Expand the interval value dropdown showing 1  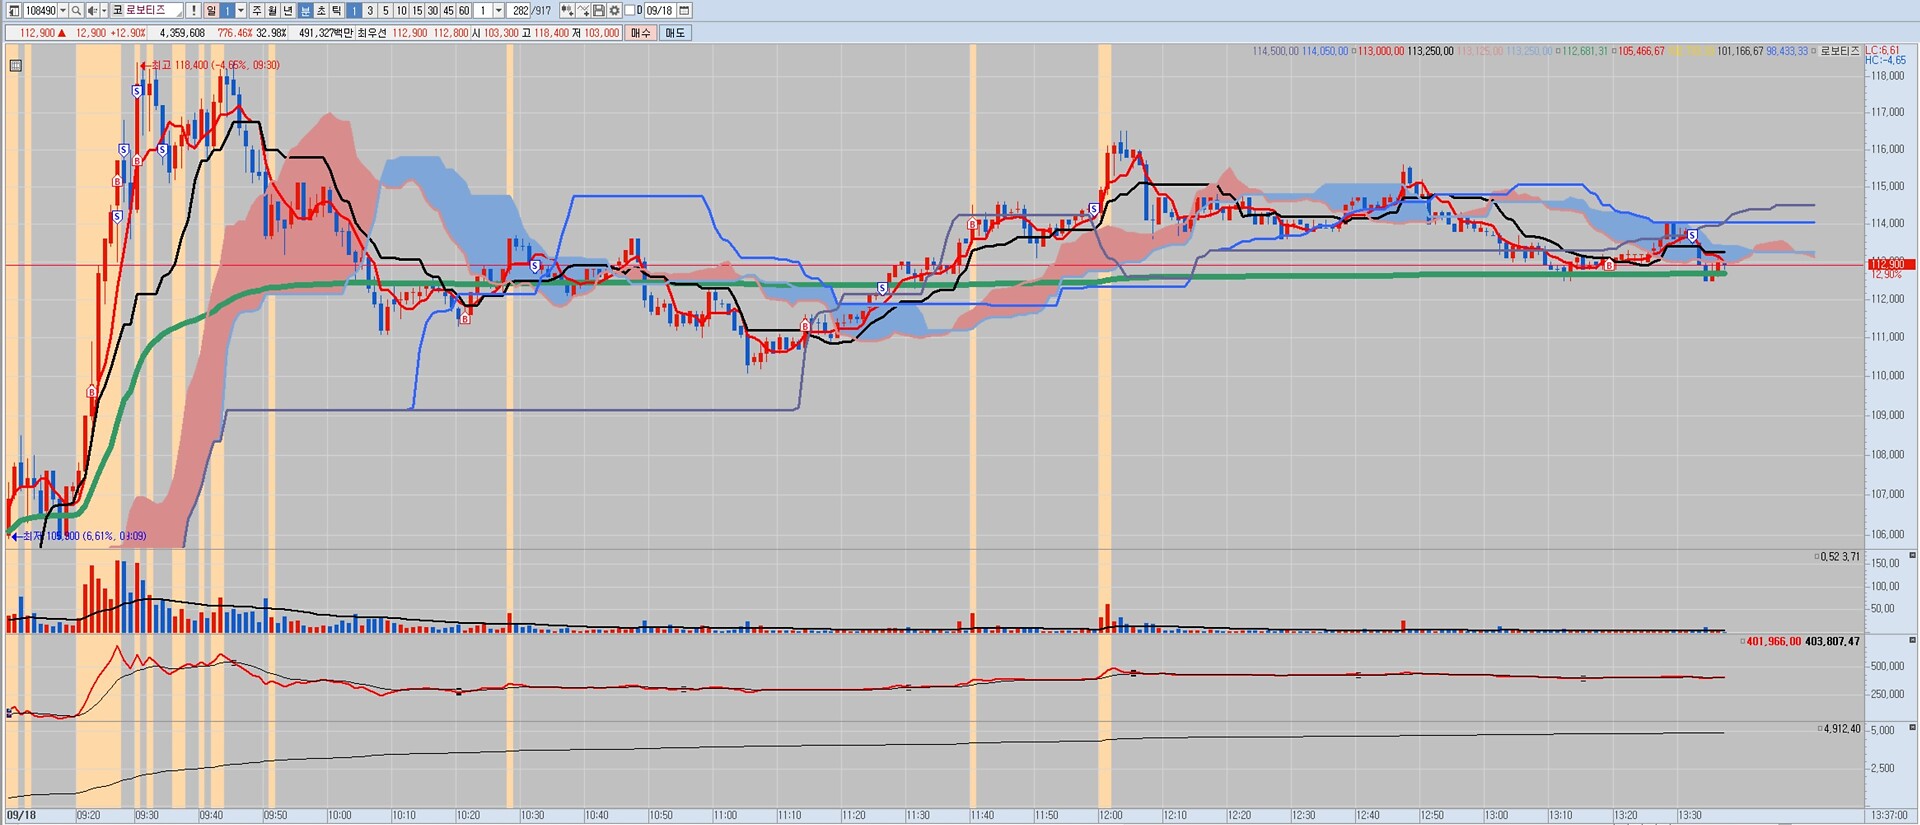coord(499,10)
